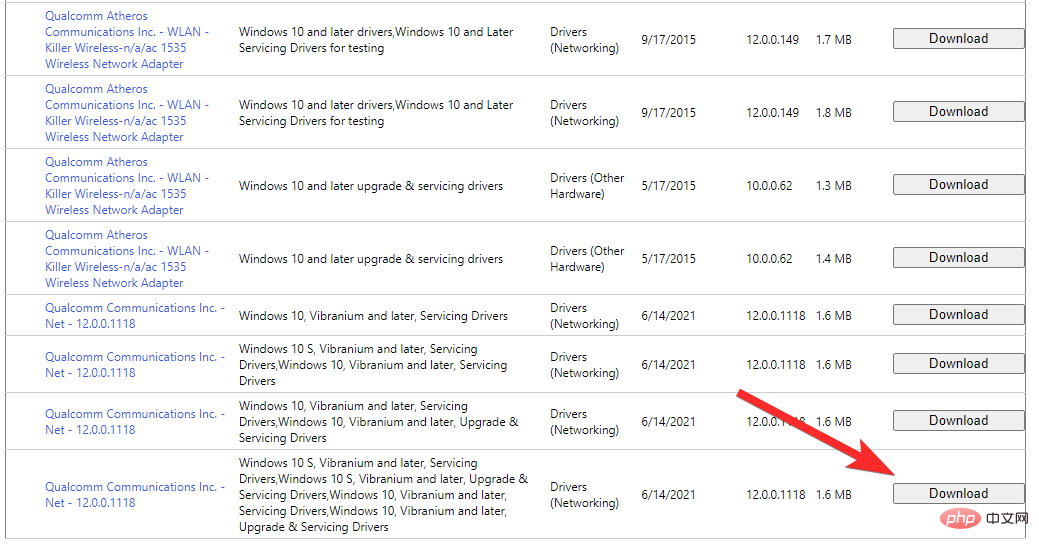Click Drivers (Other Hardware) in the 1.4 MB row

point(587,258)
